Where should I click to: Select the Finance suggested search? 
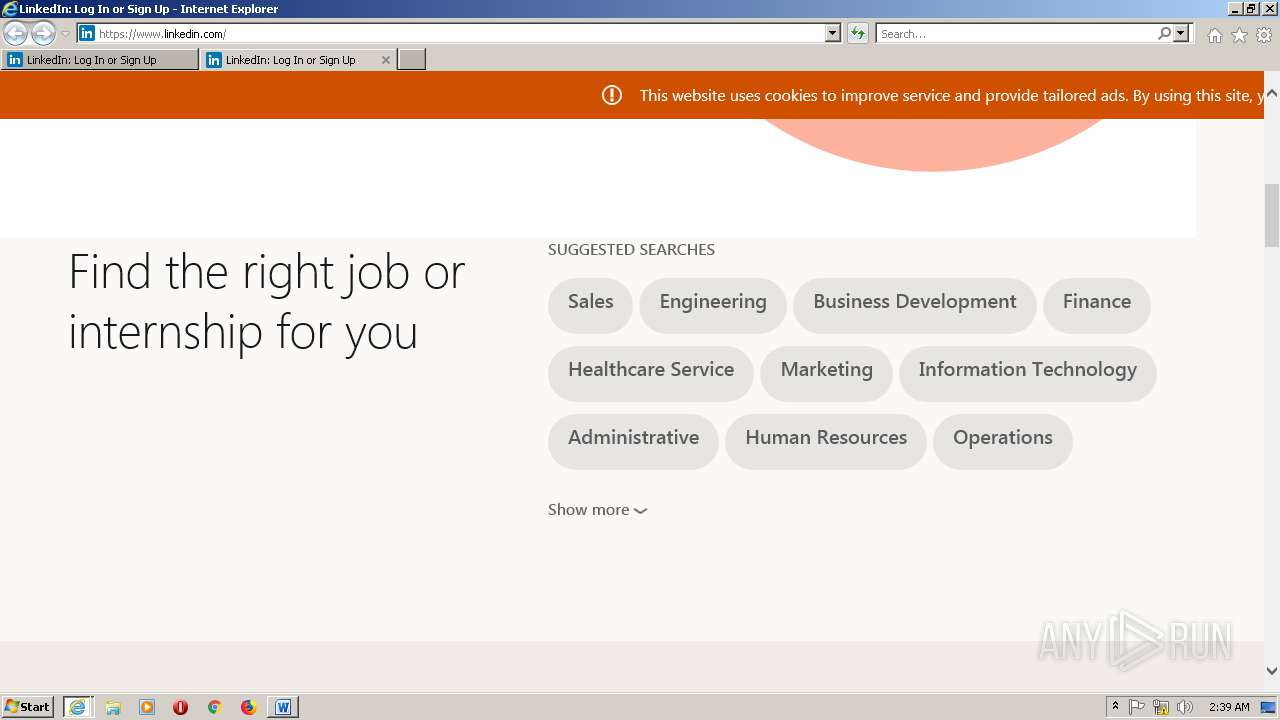1097,305
